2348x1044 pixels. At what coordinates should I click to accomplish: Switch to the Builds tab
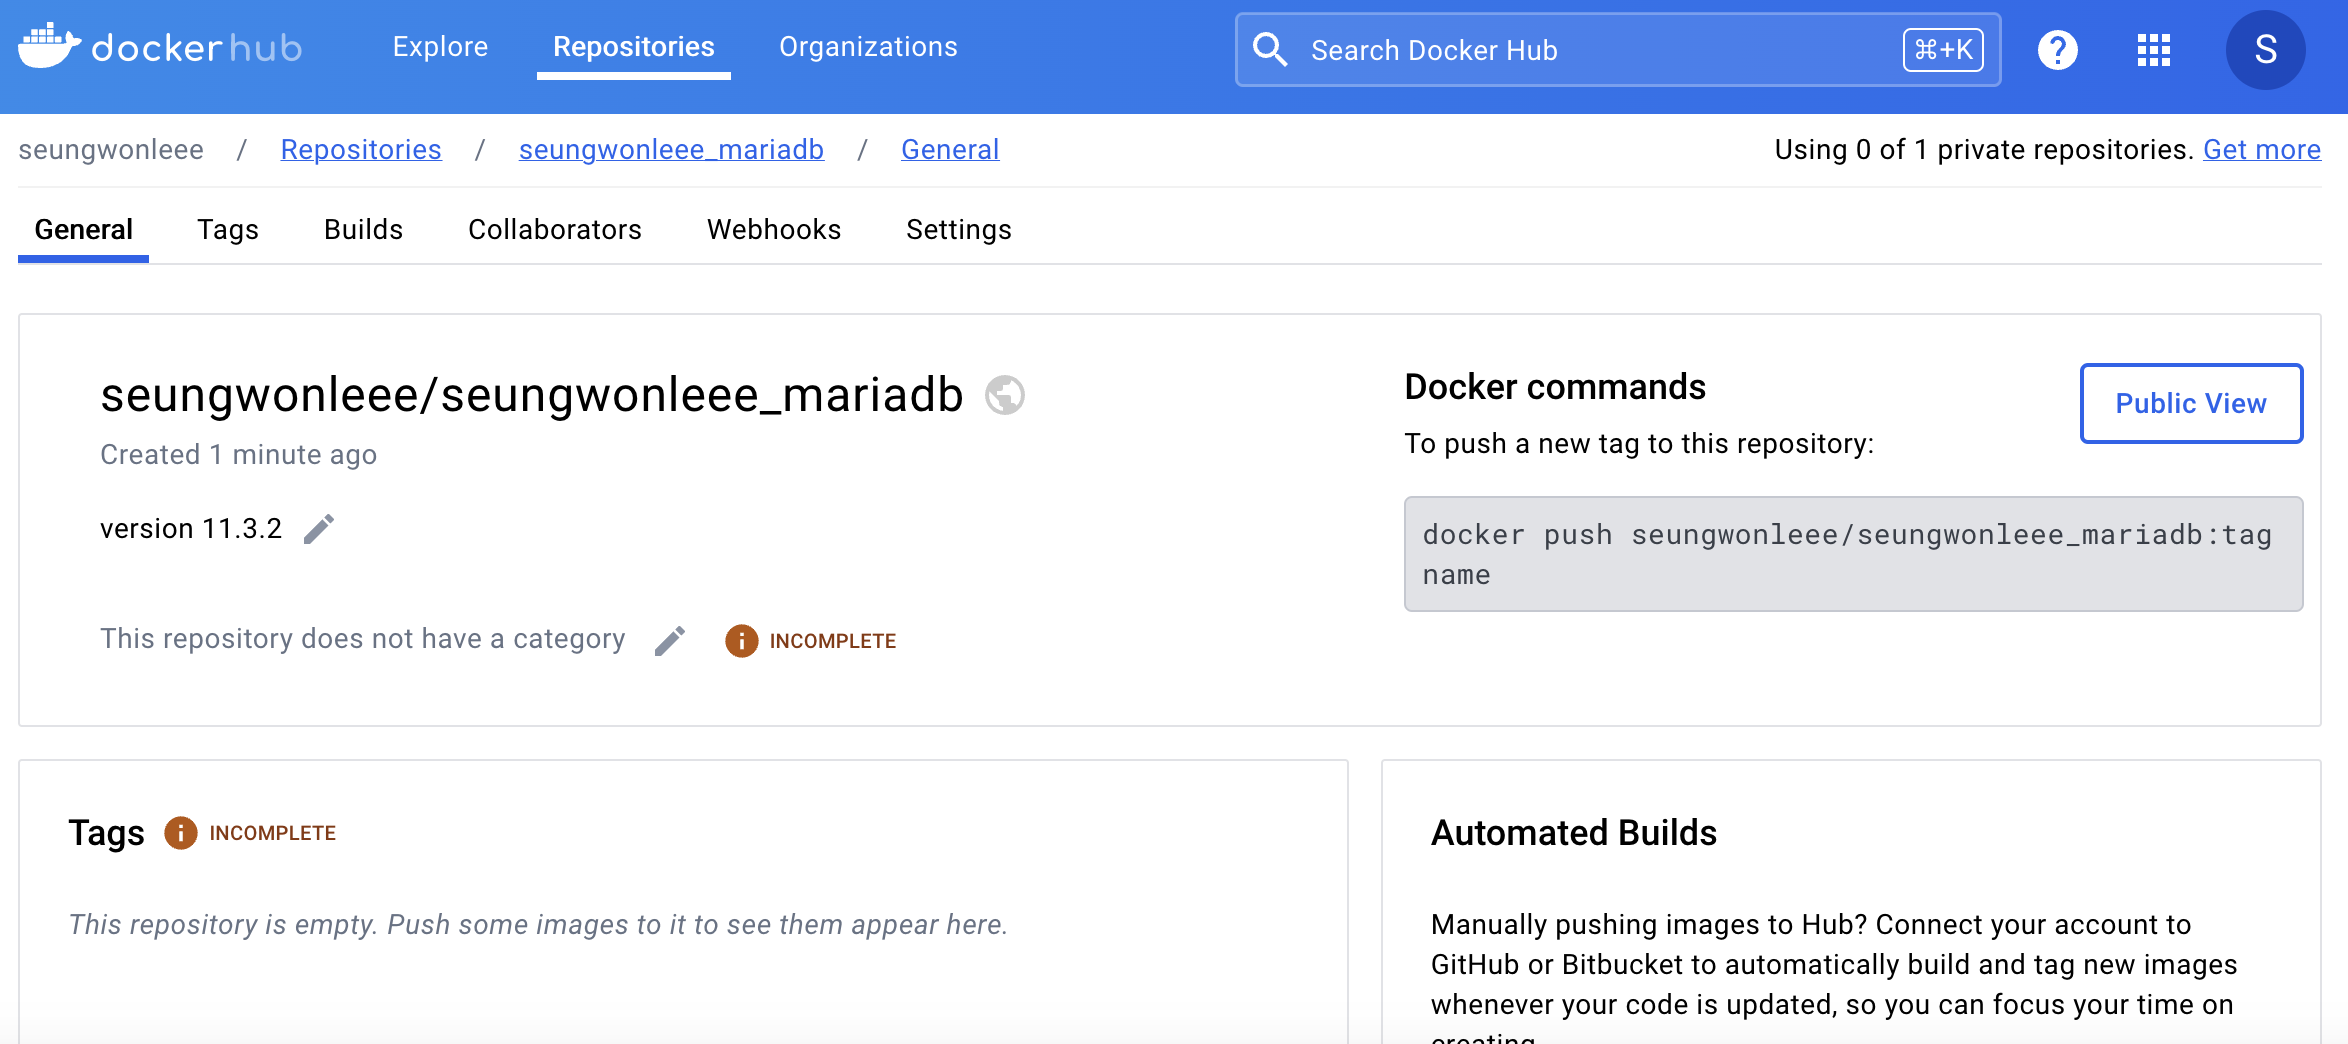click(363, 230)
